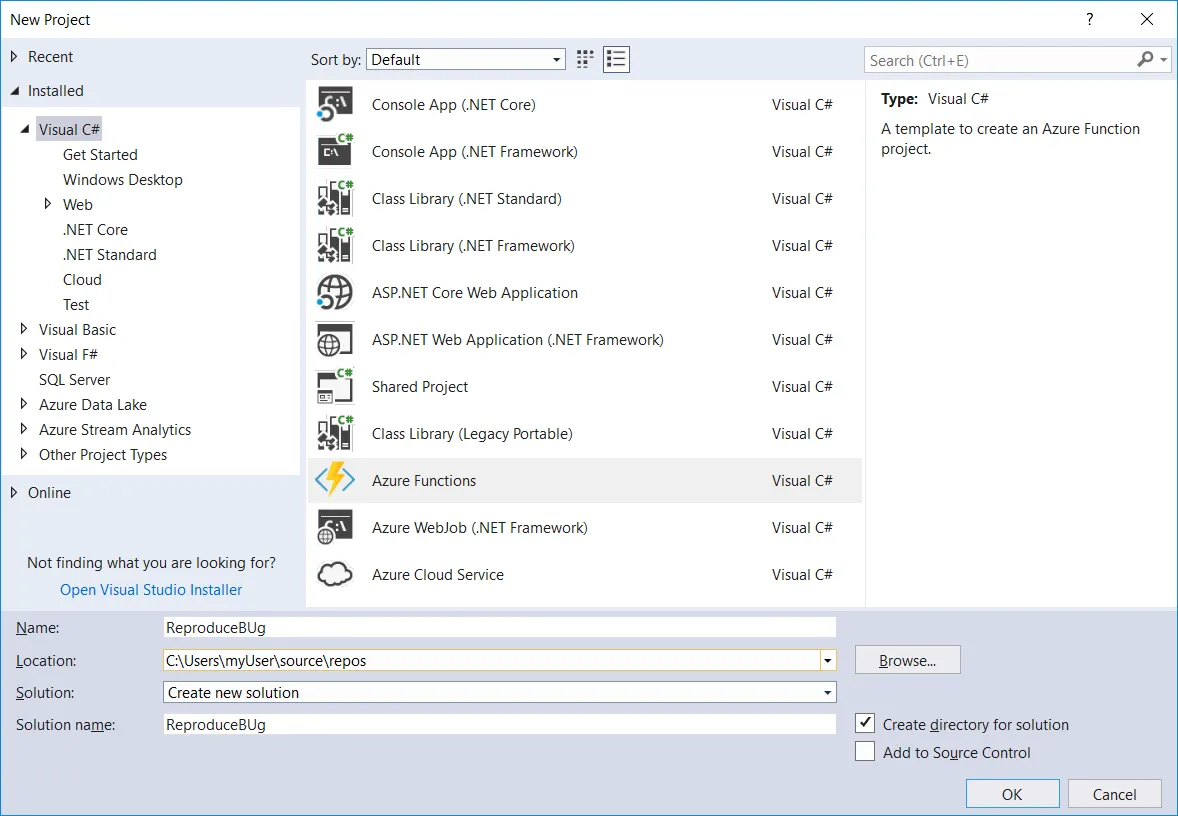Expand the Recent section

[x=14, y=56]
